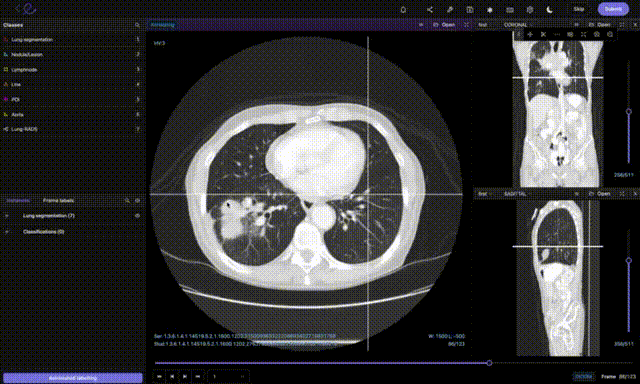Screen dimensions: 640x384
Task: Click Open in sagittal view header
Action: 600,194
